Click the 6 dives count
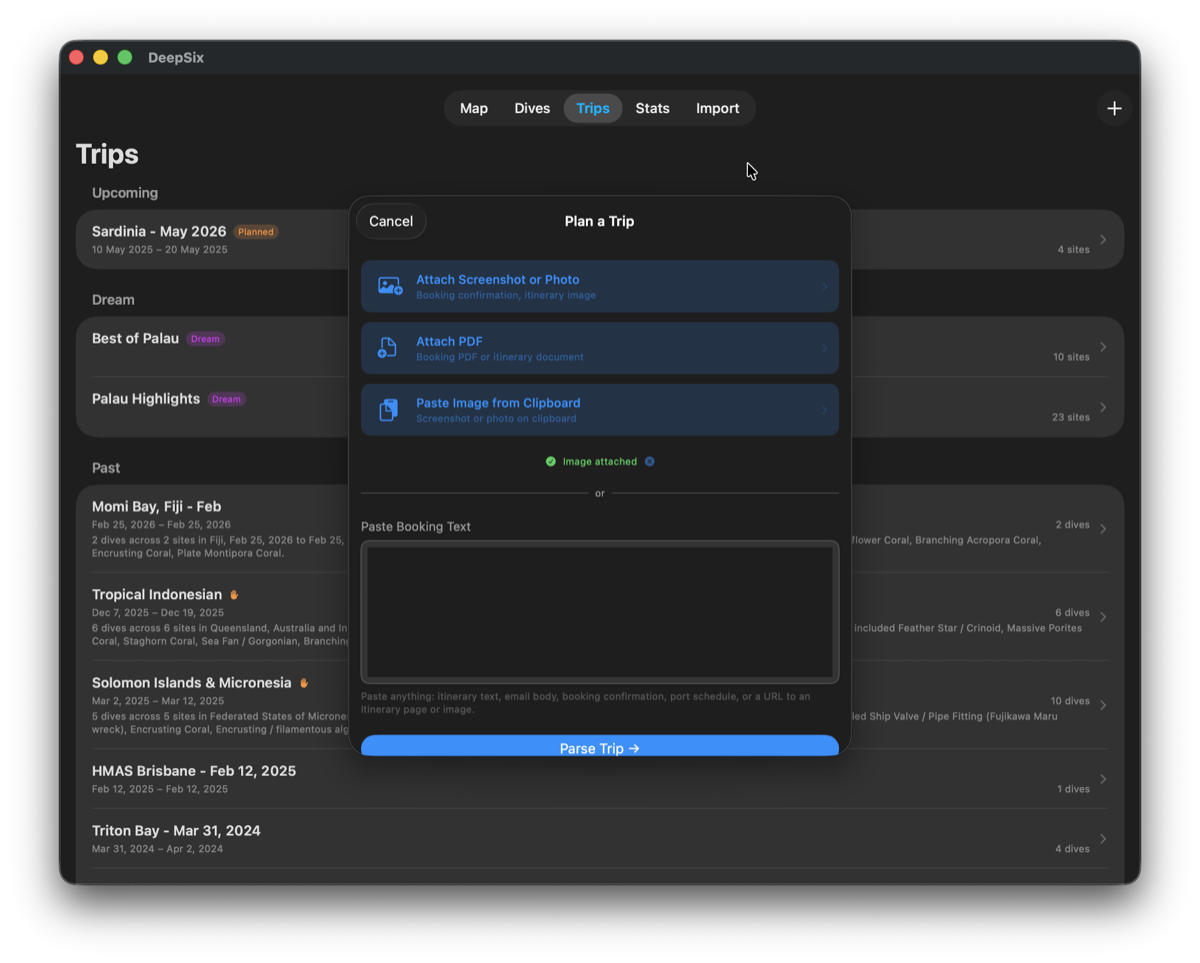This screenshot has width=1200, height=963. (1072, 613)
